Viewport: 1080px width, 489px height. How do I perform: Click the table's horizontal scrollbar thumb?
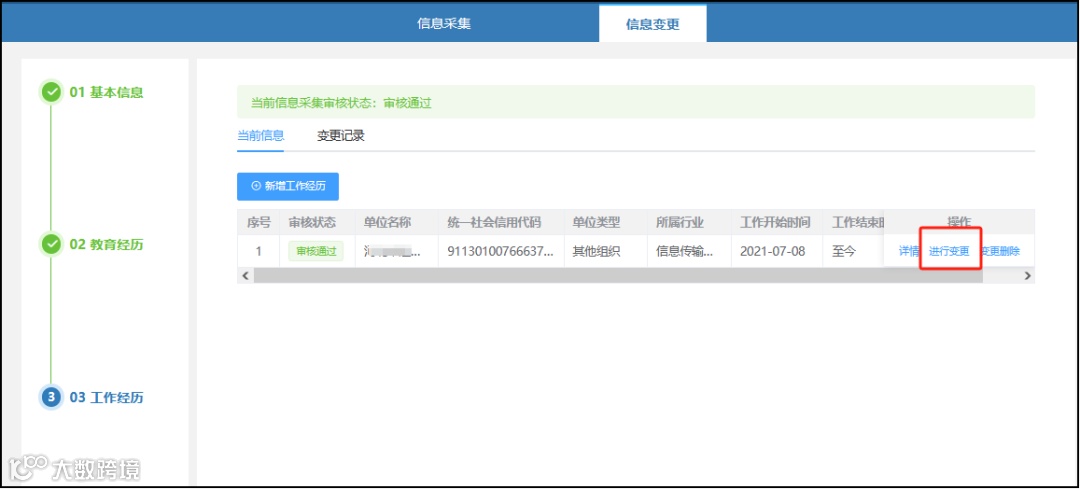pyautogui.click(x=618, y=275)
